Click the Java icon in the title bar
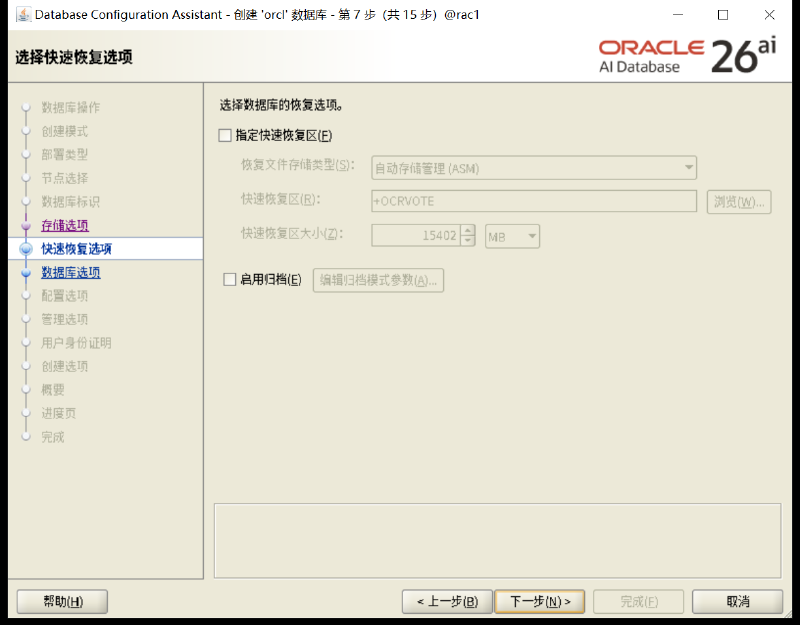 pyautogui.click(x=23, y=14)
